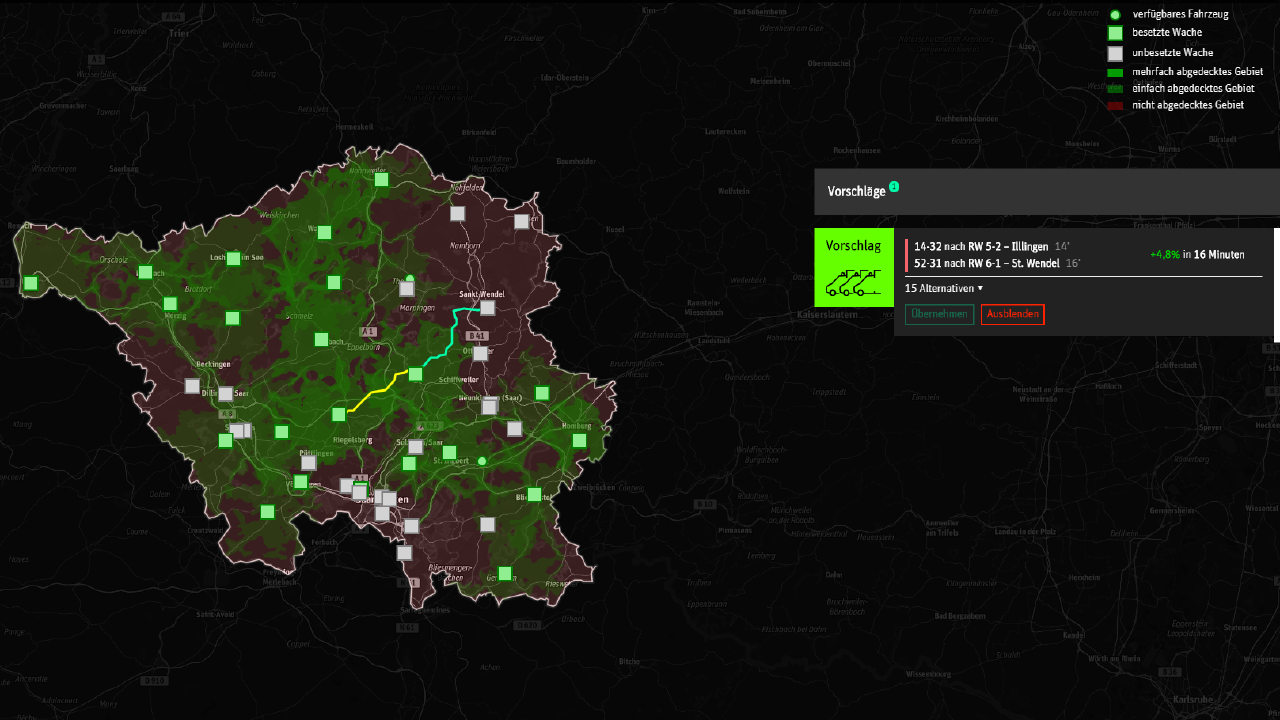This screenshot has width=1280, height=720.
Task: Select the occupied station at Blieskastel
Action: point(534,494)
